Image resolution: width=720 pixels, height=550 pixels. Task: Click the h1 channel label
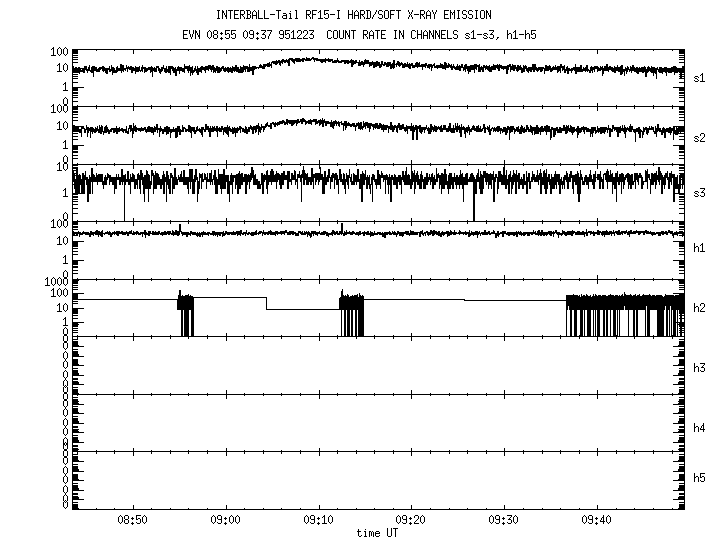point(700,248)
